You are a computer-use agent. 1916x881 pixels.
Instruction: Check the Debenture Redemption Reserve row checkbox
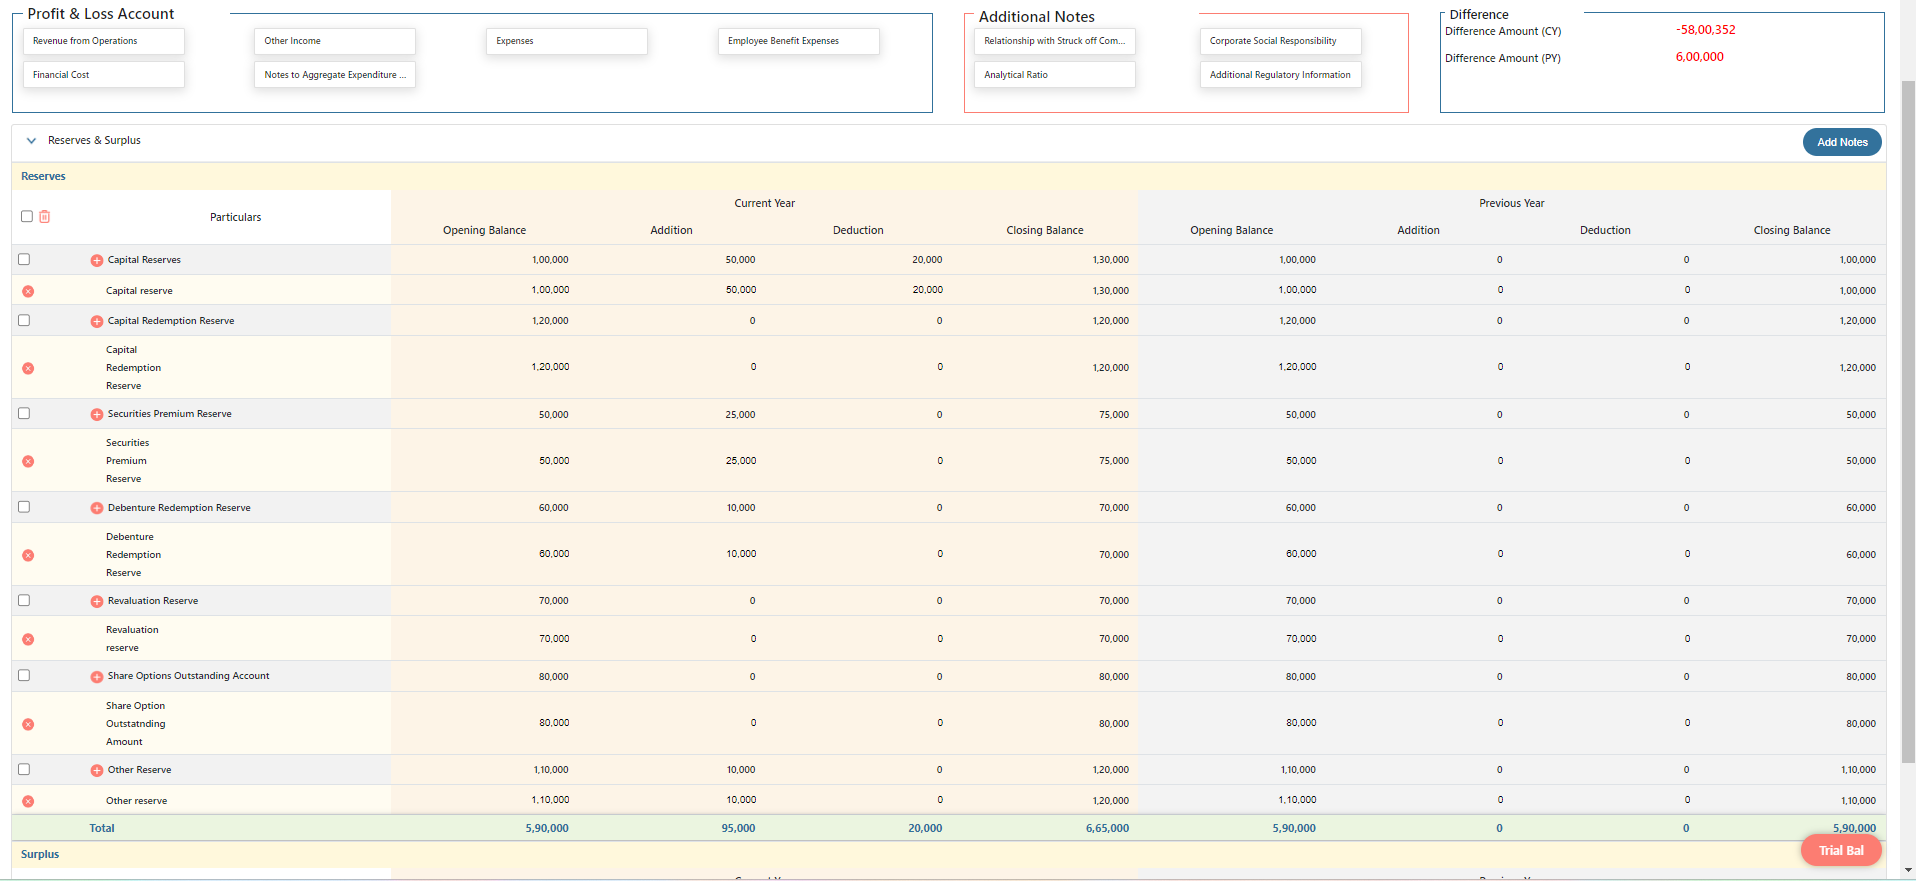tap(24, 507)
